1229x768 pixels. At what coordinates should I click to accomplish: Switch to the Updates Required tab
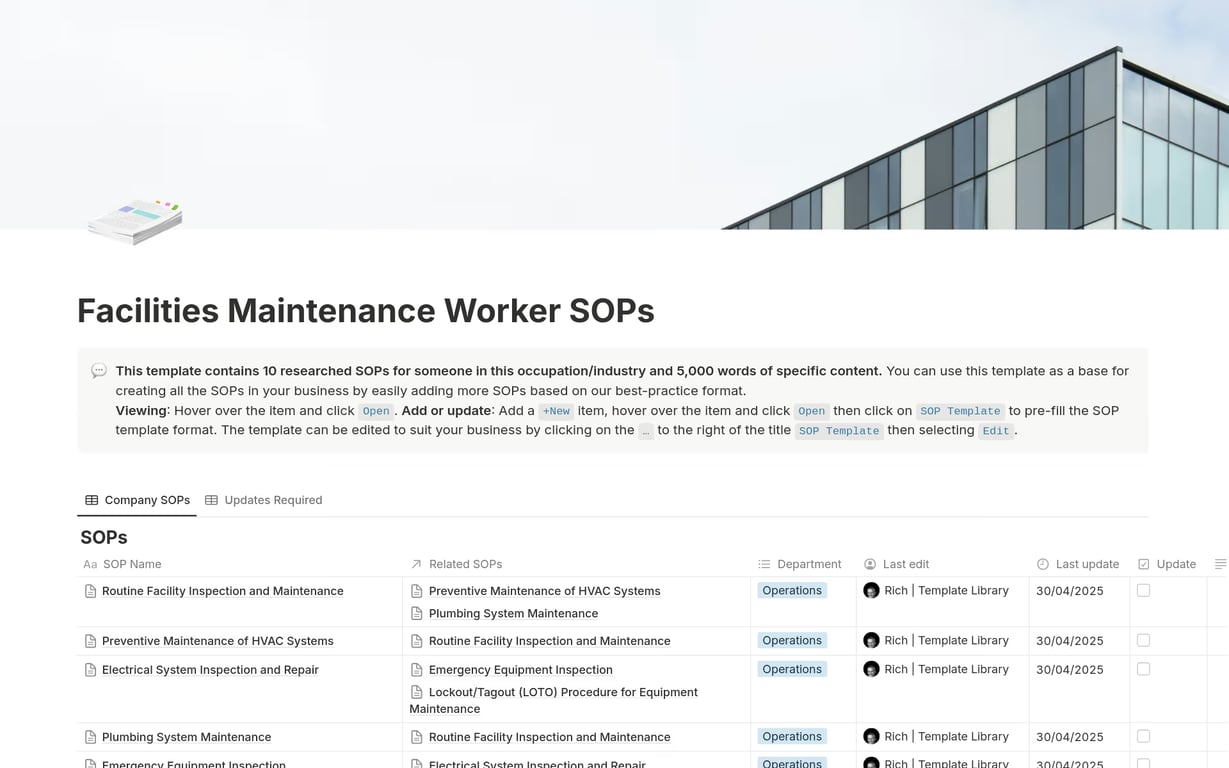(x=263, y=500)
